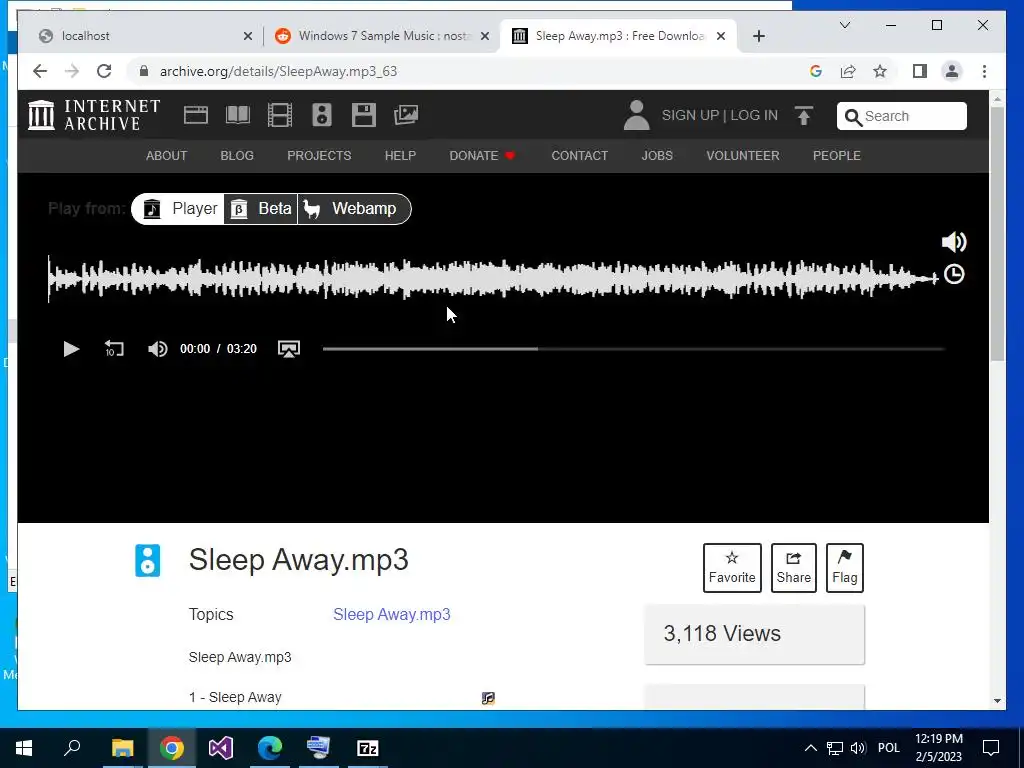Viewport: 1024px width, 768px height.
Task: Open a new browser tab
Action: (758, 36)
